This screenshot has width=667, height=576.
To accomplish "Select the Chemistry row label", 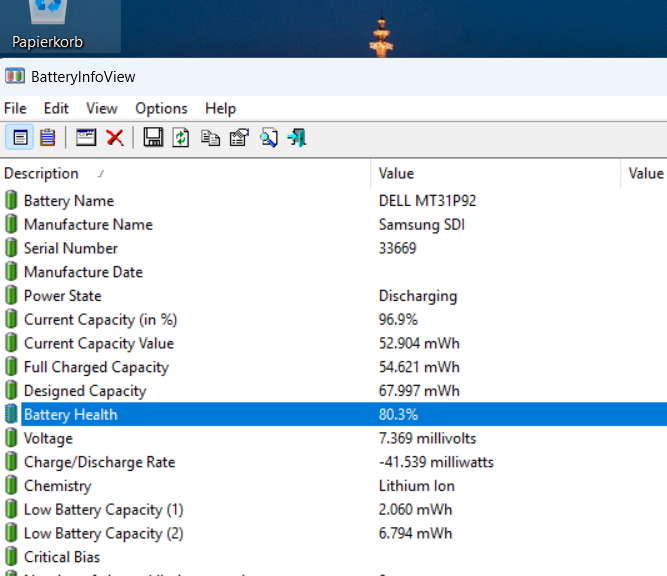I will point(57,486).
